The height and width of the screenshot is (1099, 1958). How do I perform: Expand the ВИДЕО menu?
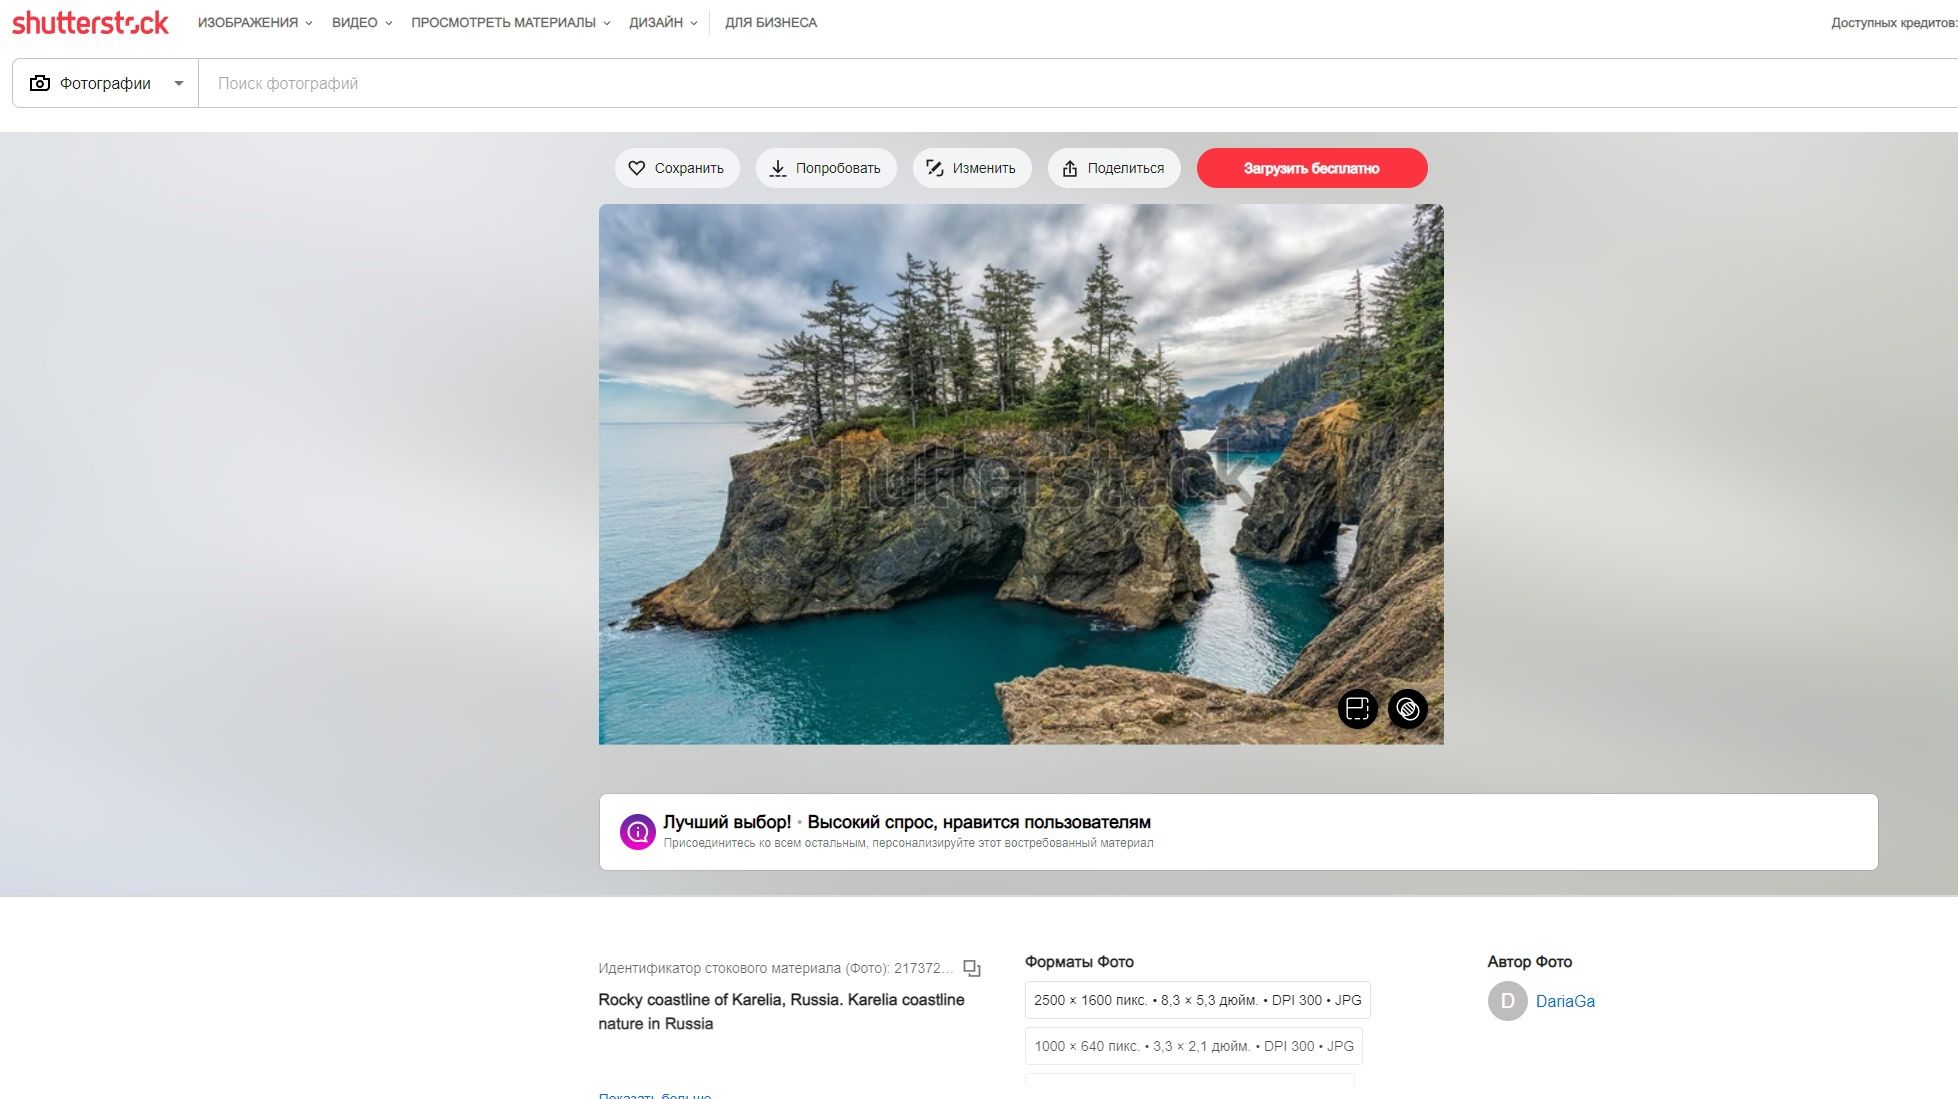(x=361, y=22)
